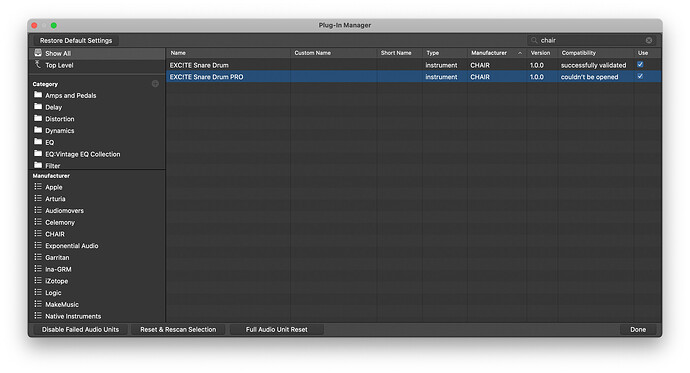Filter by manufacturer Arturia
This screenshot has height=373, width=690.
point(97,199)
